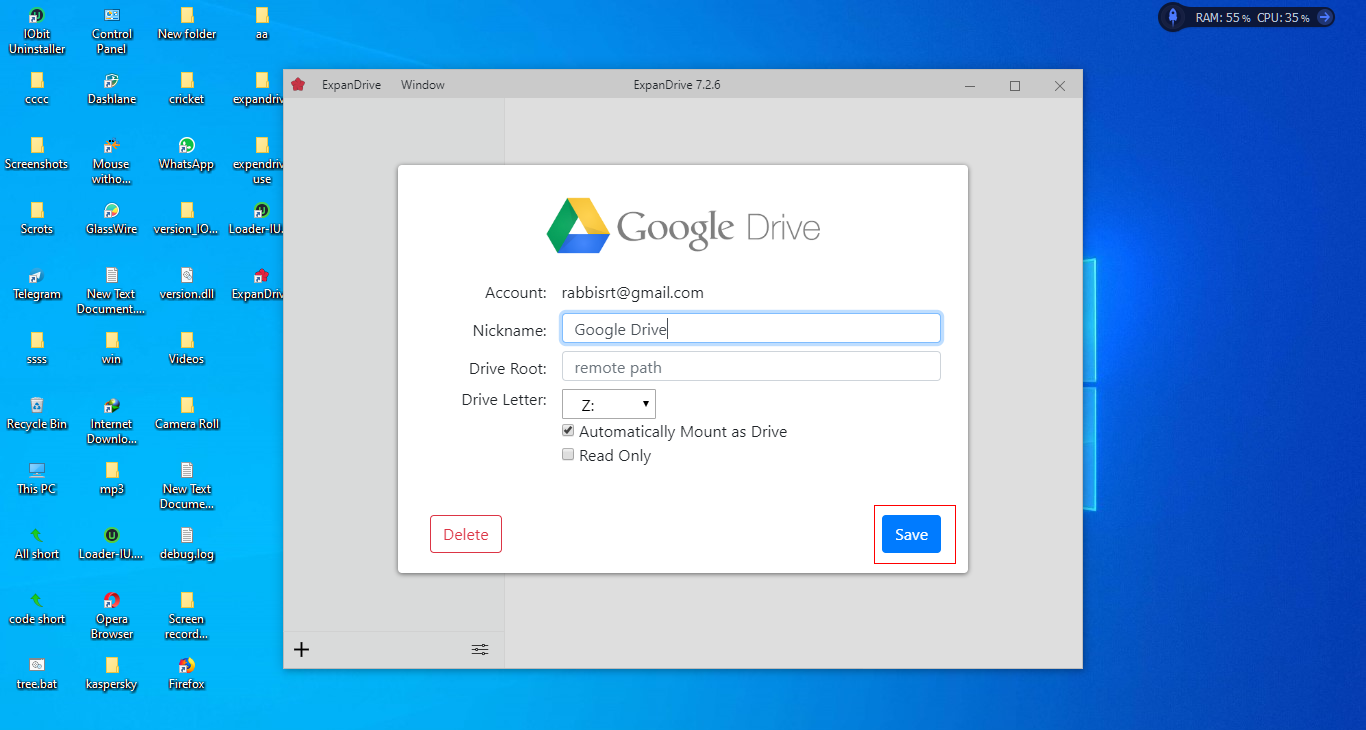
Task: Select the WhatsApp desktop icon
Action: pyautogui.click(x=187, y=146)
